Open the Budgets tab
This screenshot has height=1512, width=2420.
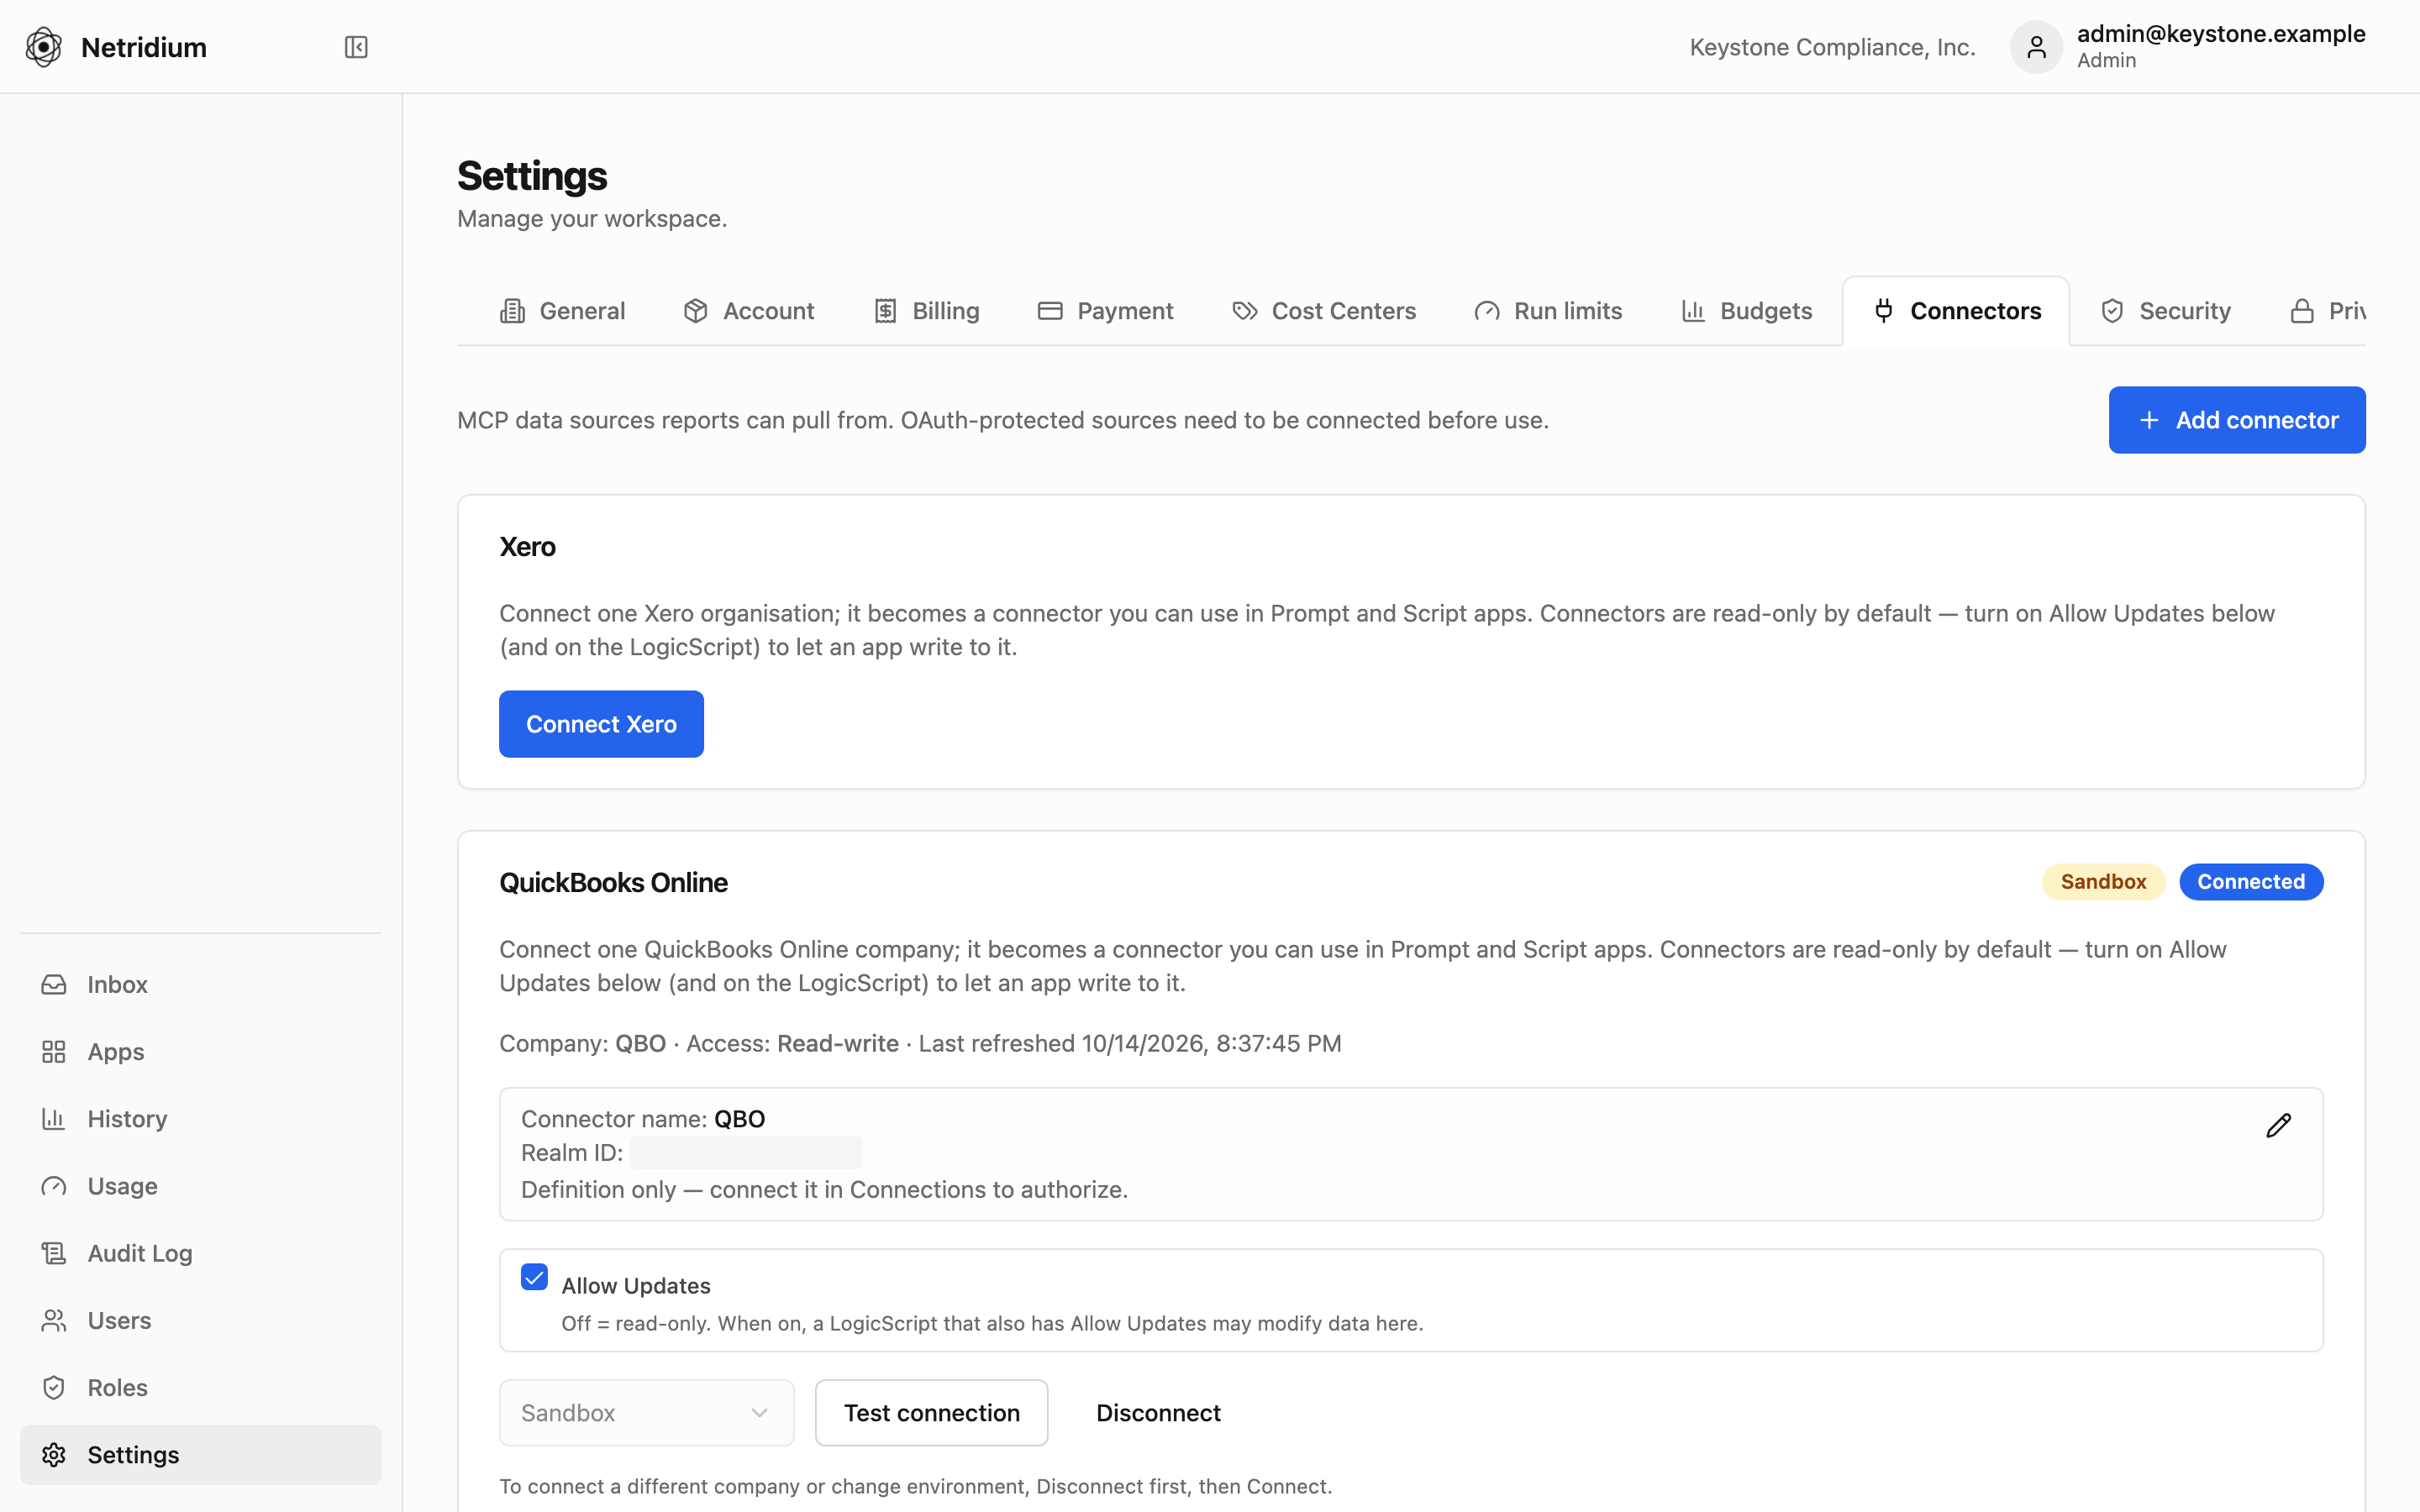tap(1746, 311)
